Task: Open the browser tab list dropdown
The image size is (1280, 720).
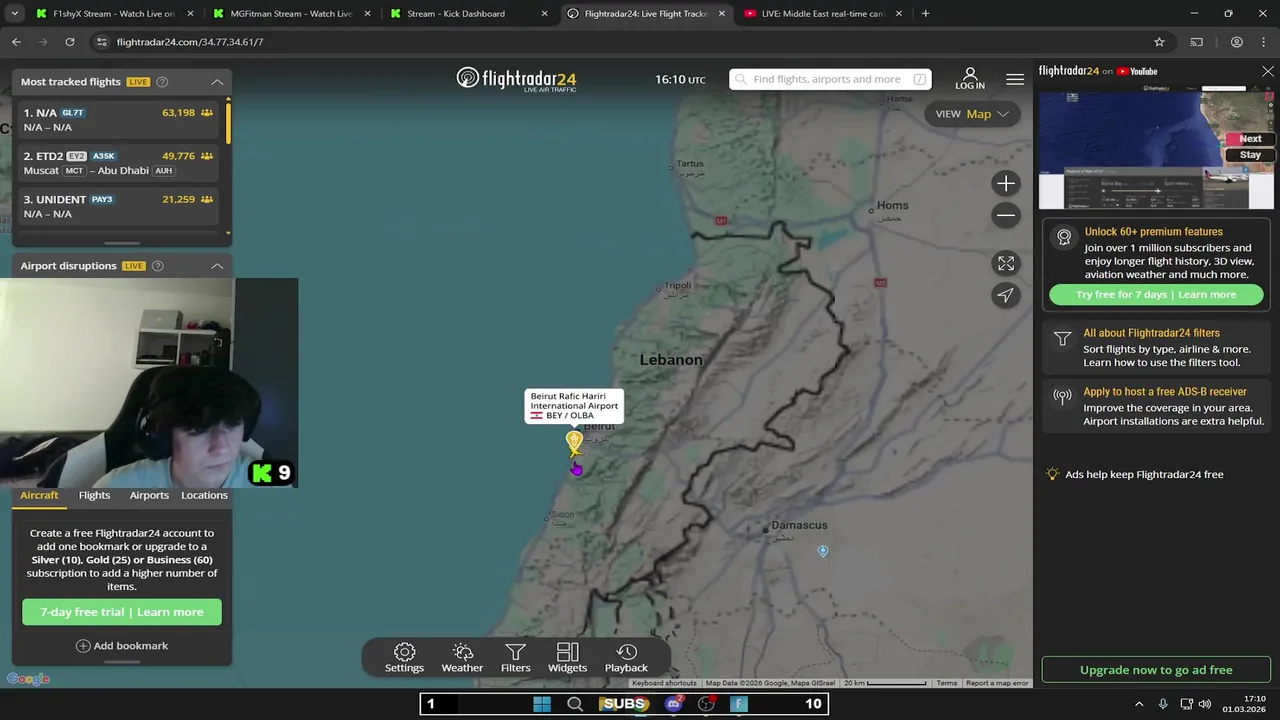Action: [14, 14]
